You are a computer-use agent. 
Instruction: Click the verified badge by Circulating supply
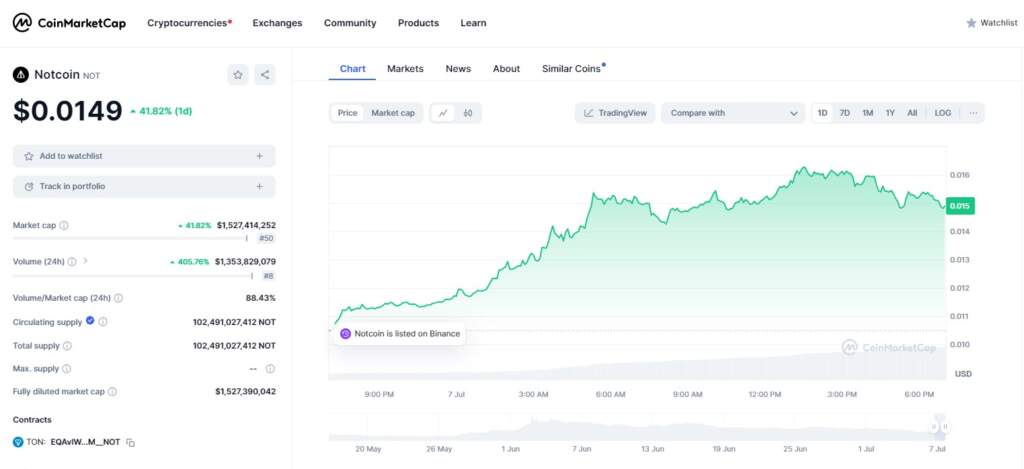click(90, 321)
